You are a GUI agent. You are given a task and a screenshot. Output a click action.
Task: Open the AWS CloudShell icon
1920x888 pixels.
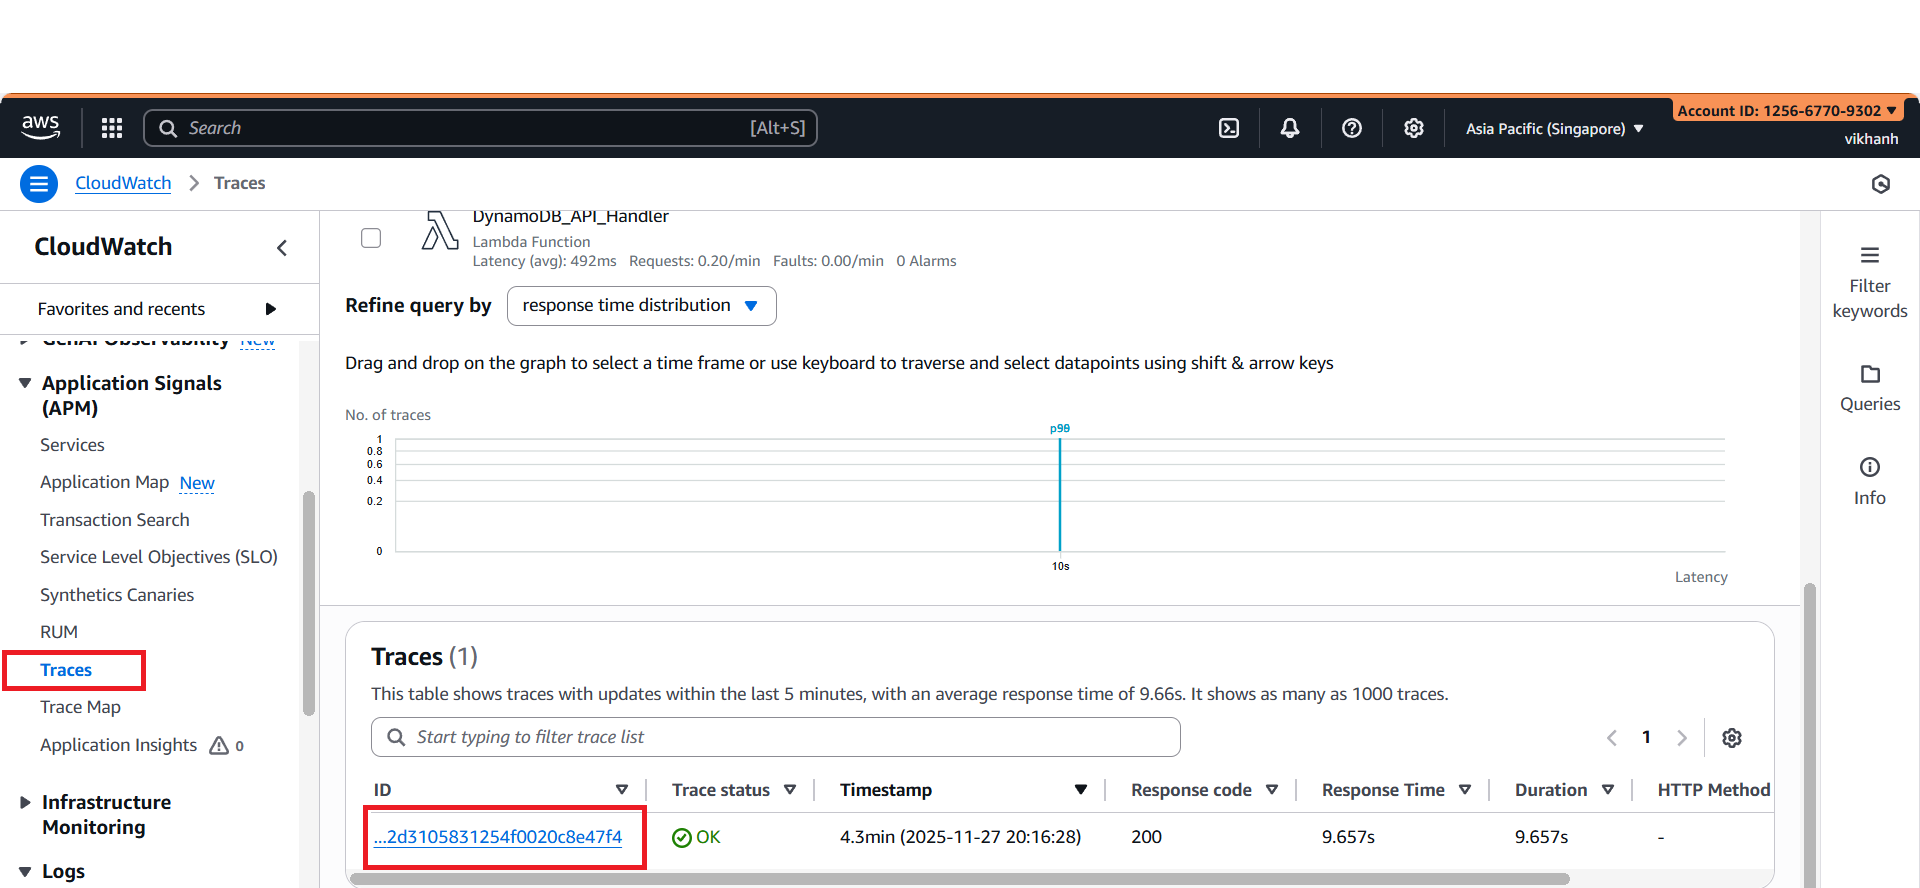tap(1229, 128)
